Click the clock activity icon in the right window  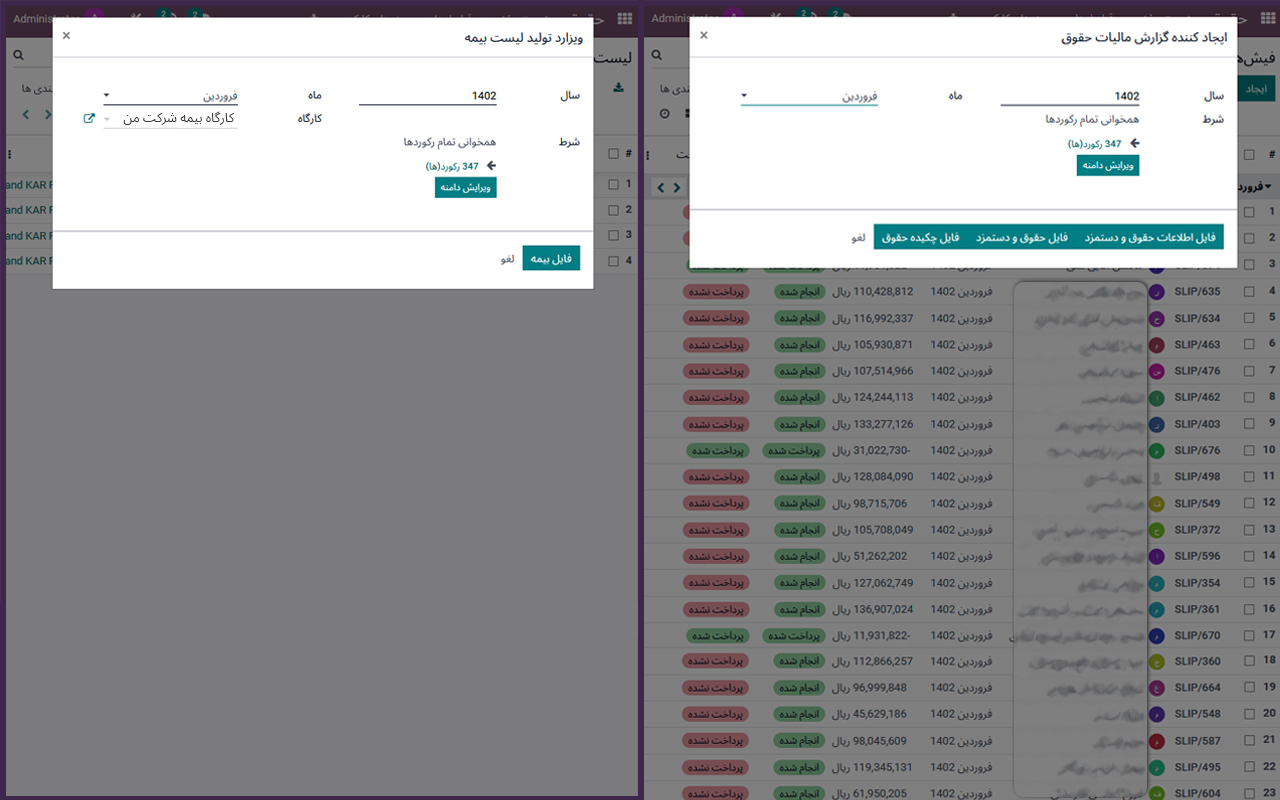click(665, 114)
